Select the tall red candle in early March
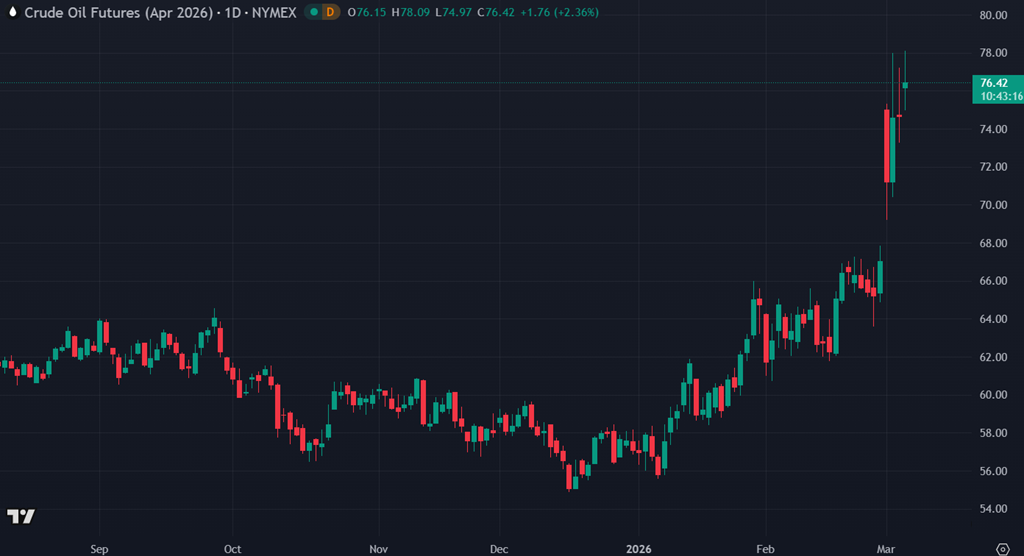 886,146
